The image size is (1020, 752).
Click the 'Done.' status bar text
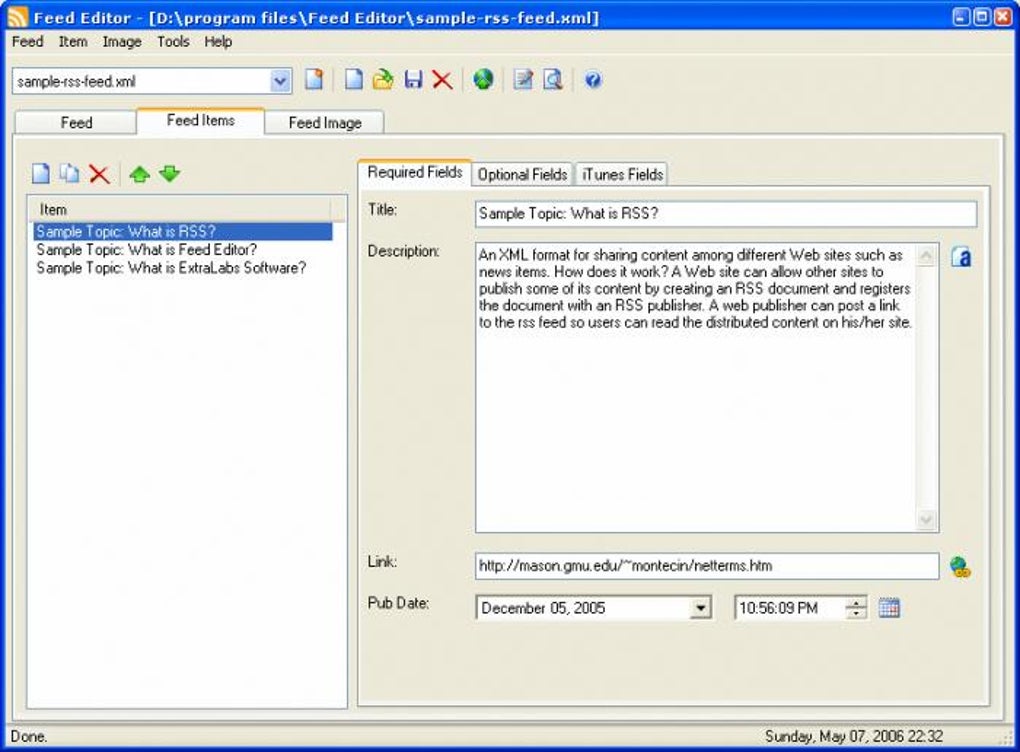(29, 736)
